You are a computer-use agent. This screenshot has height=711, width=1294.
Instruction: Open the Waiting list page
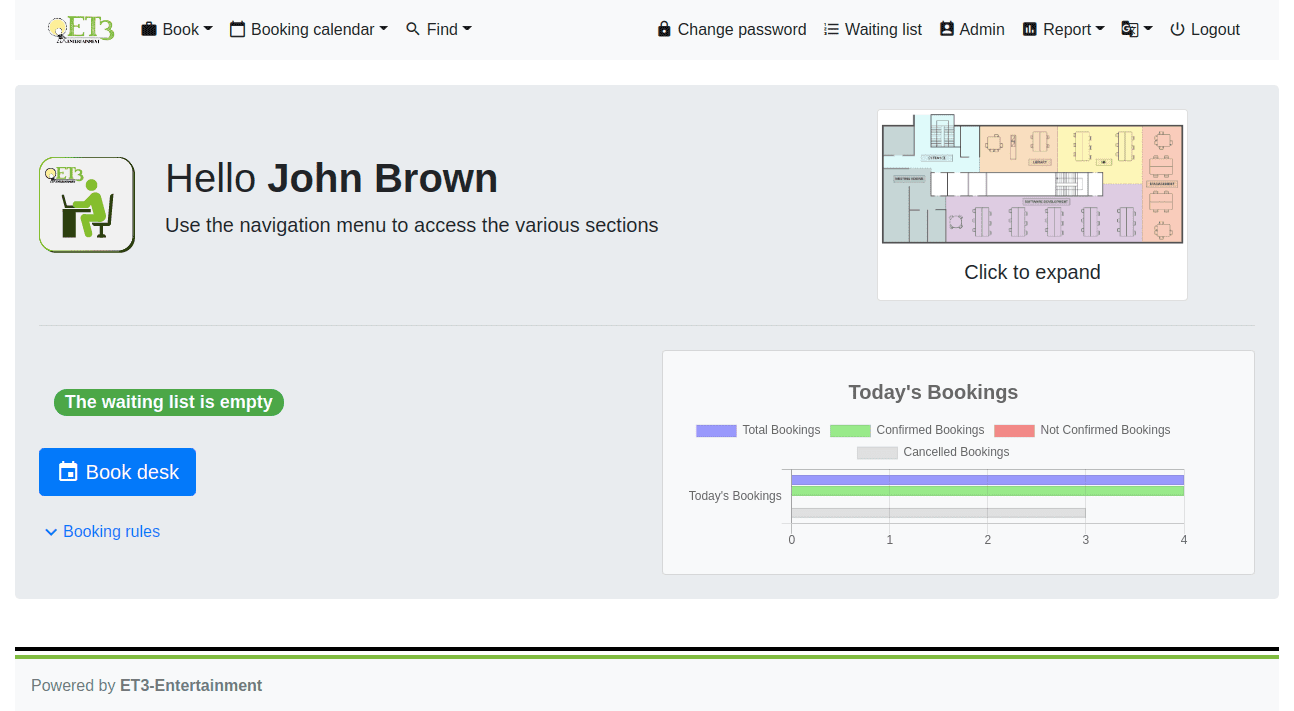tap(873, 29)
